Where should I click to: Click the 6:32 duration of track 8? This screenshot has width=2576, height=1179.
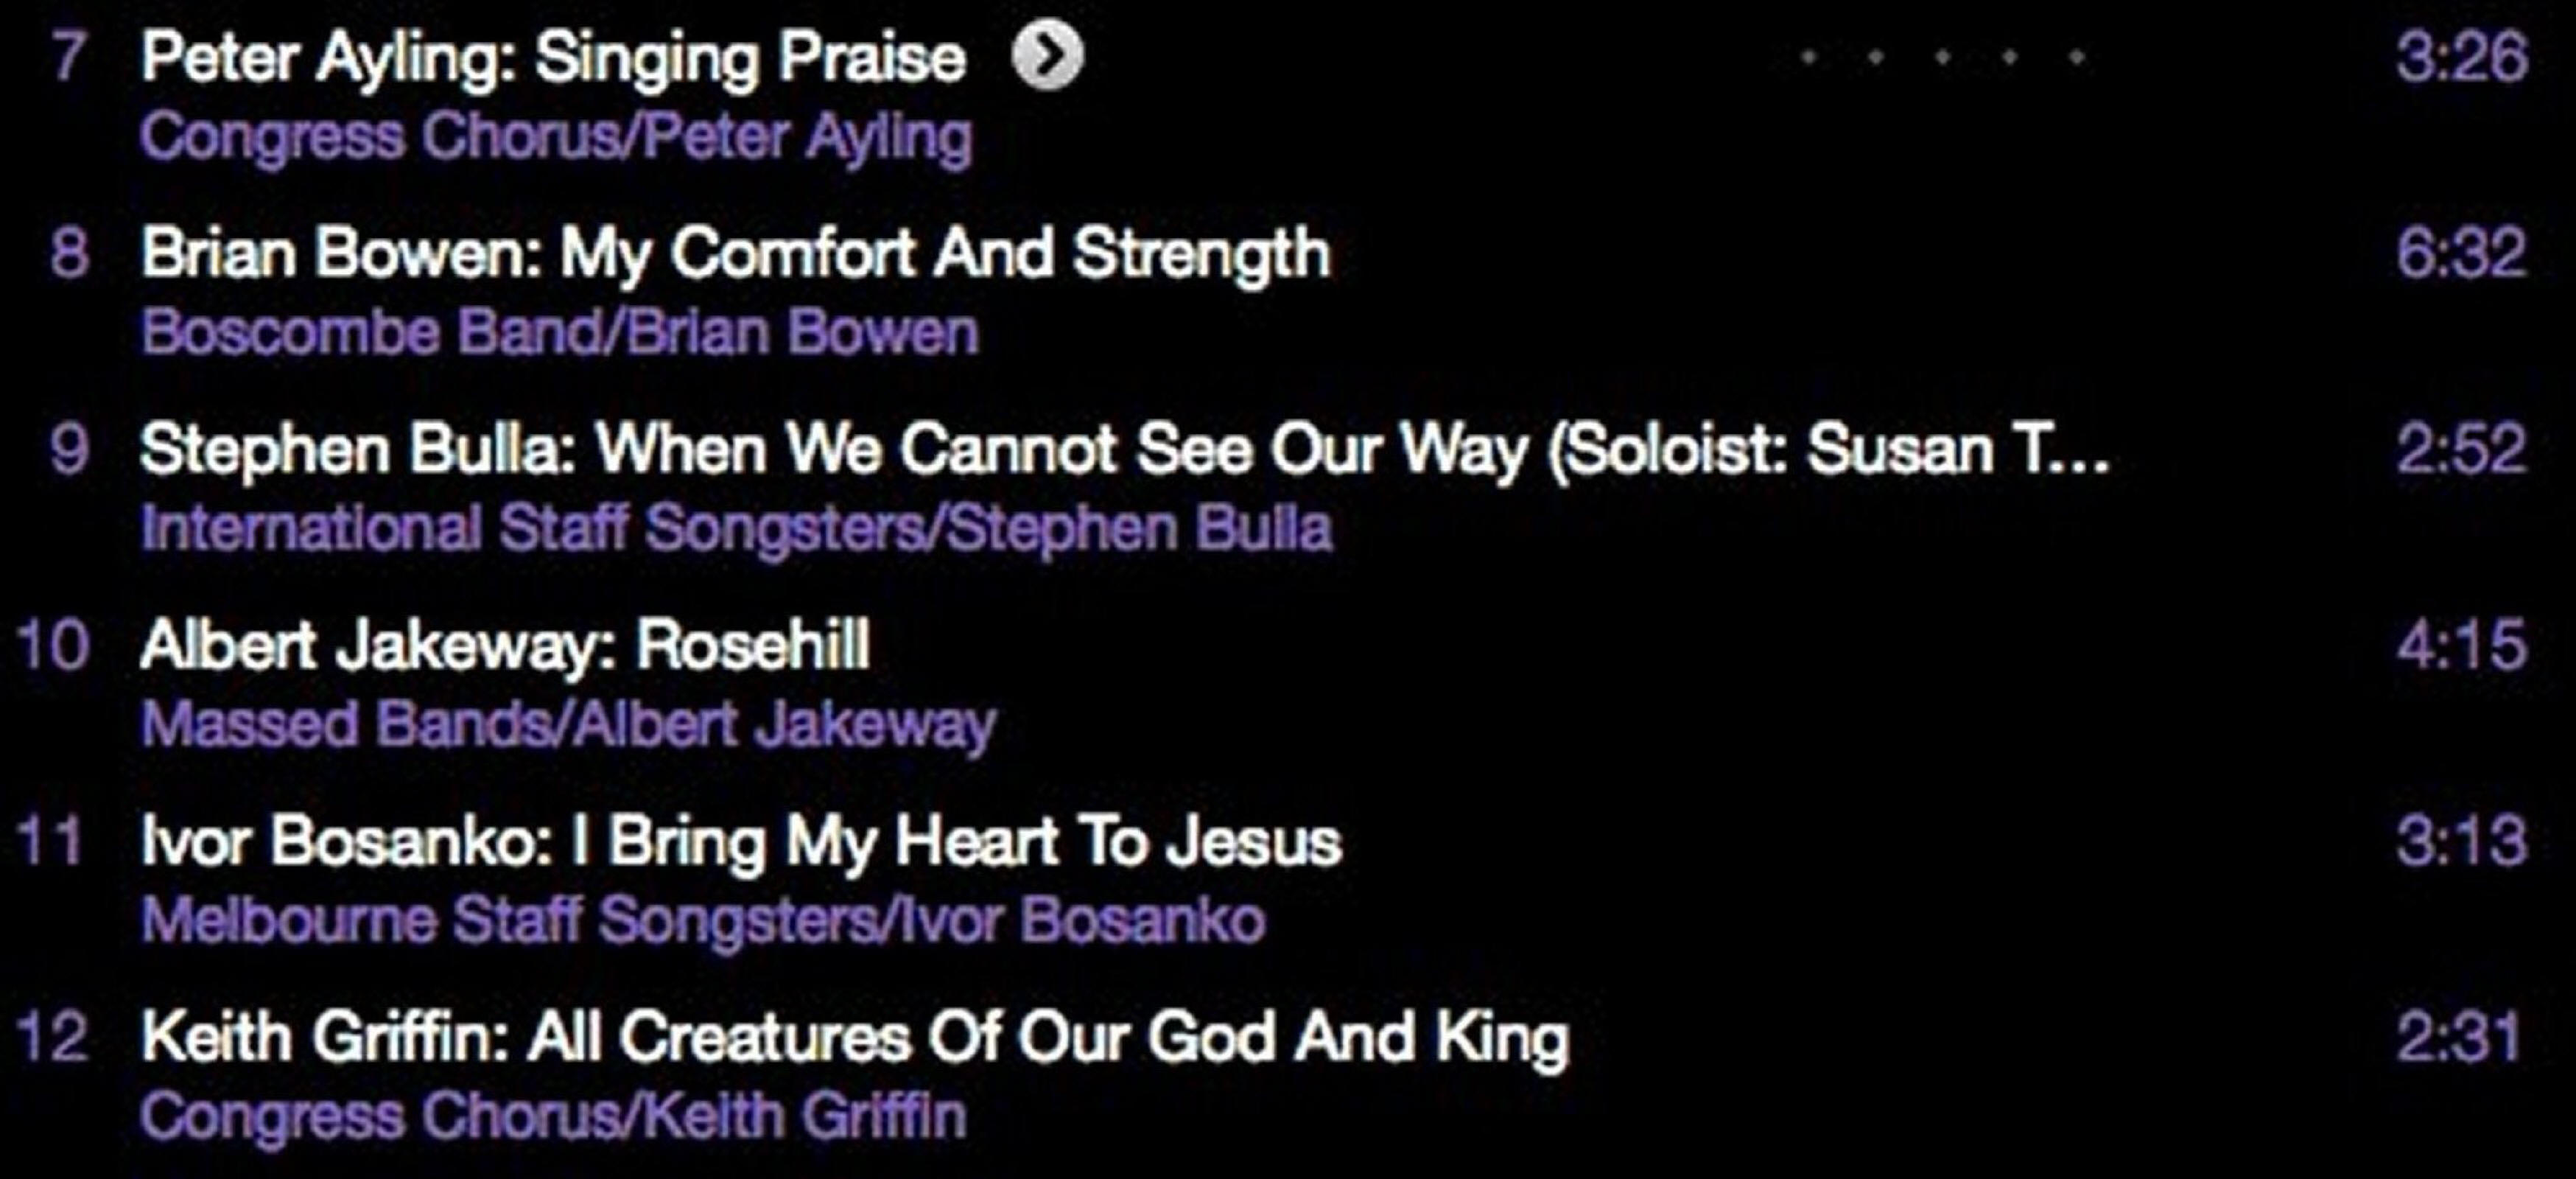pyautogui.click(x=2460, y=253)
